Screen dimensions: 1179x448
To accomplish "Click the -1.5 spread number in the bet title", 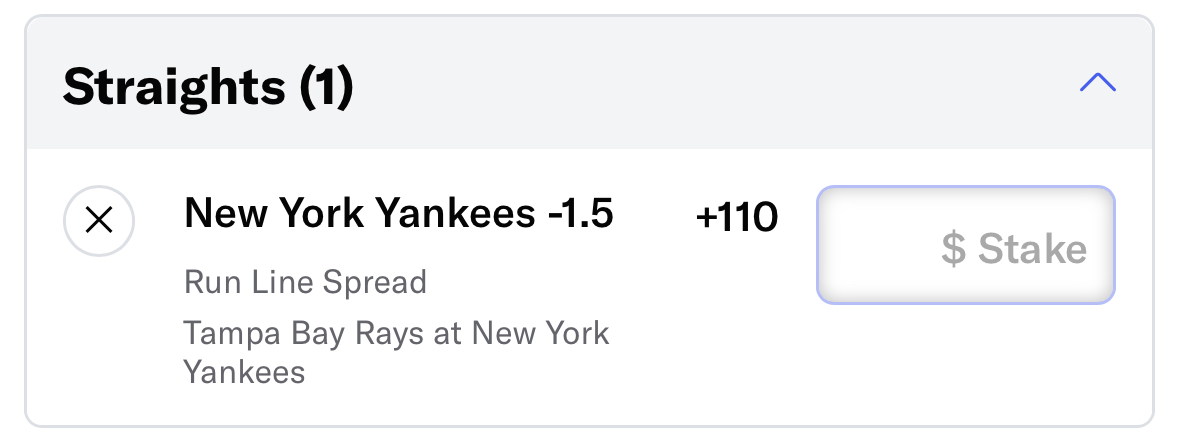I will pyautogui.click(x=580, y=213).
